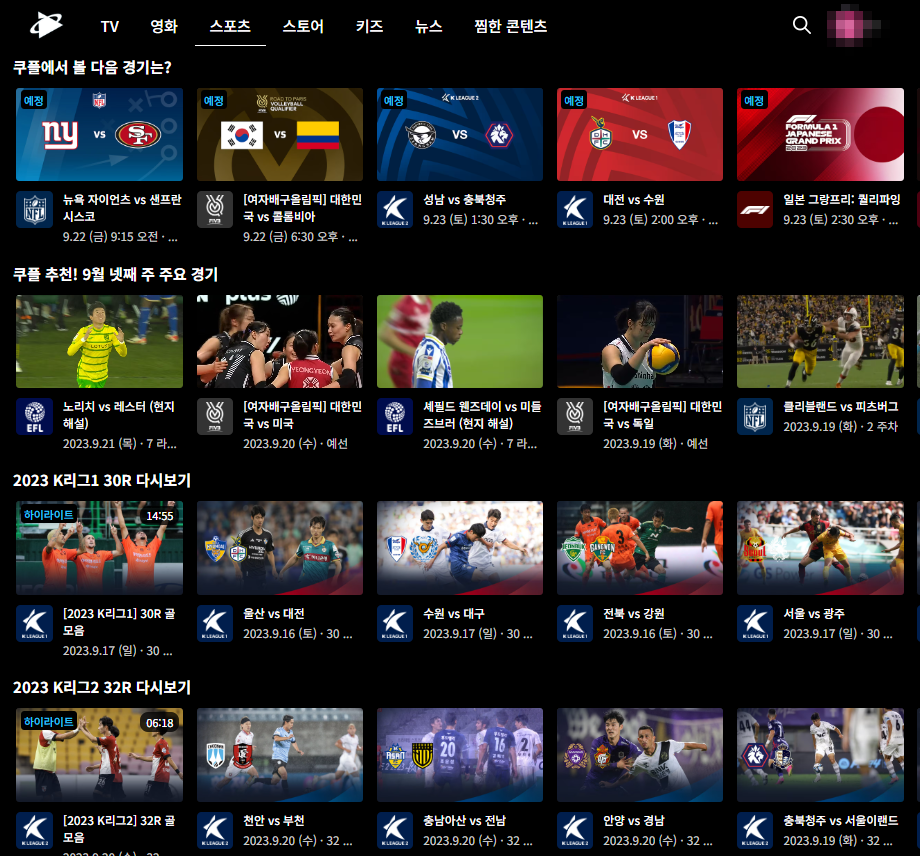The height and width of the screenshot is (856, 920).
Task: Open the Coupang Play home logo
Action: 46,25
